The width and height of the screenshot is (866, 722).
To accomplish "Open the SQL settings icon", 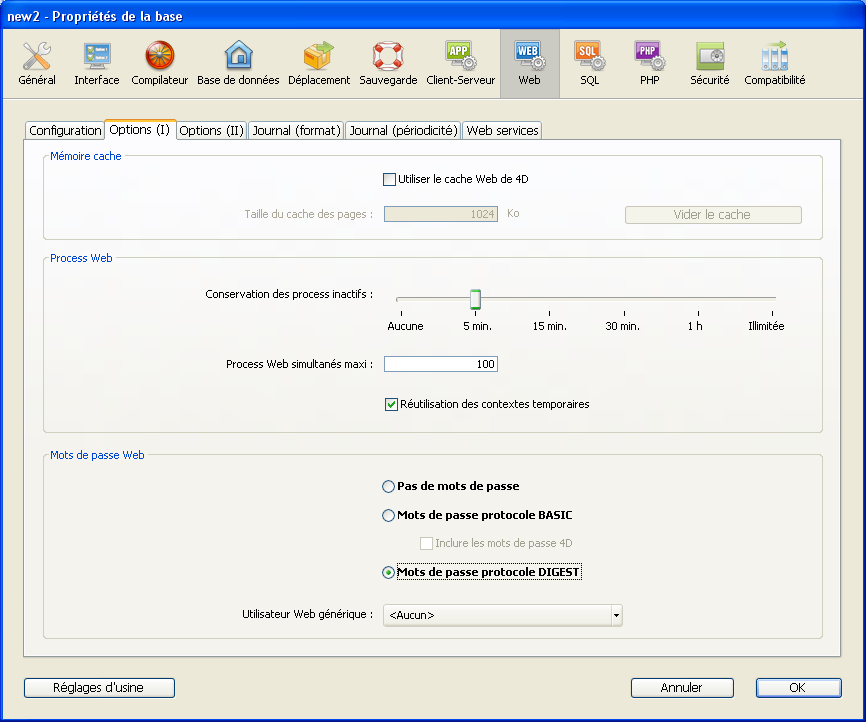I will click(589, 62).
